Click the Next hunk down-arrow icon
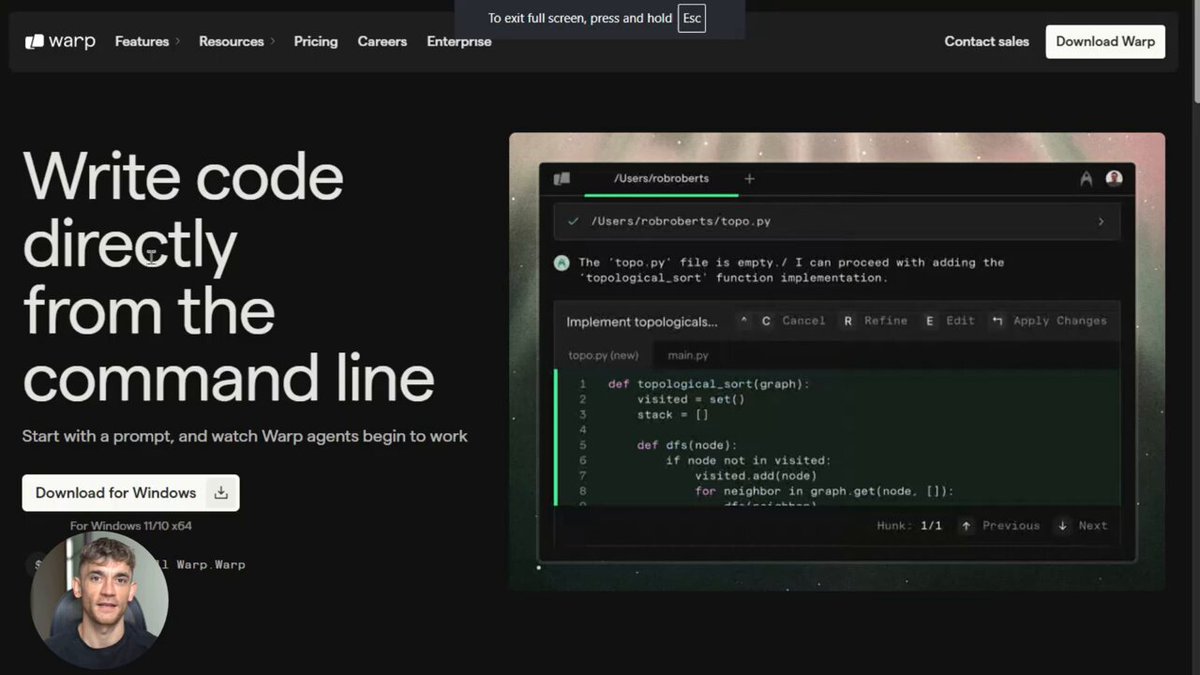Screen dimensions: 1200x675 [x=1062, y=526]
